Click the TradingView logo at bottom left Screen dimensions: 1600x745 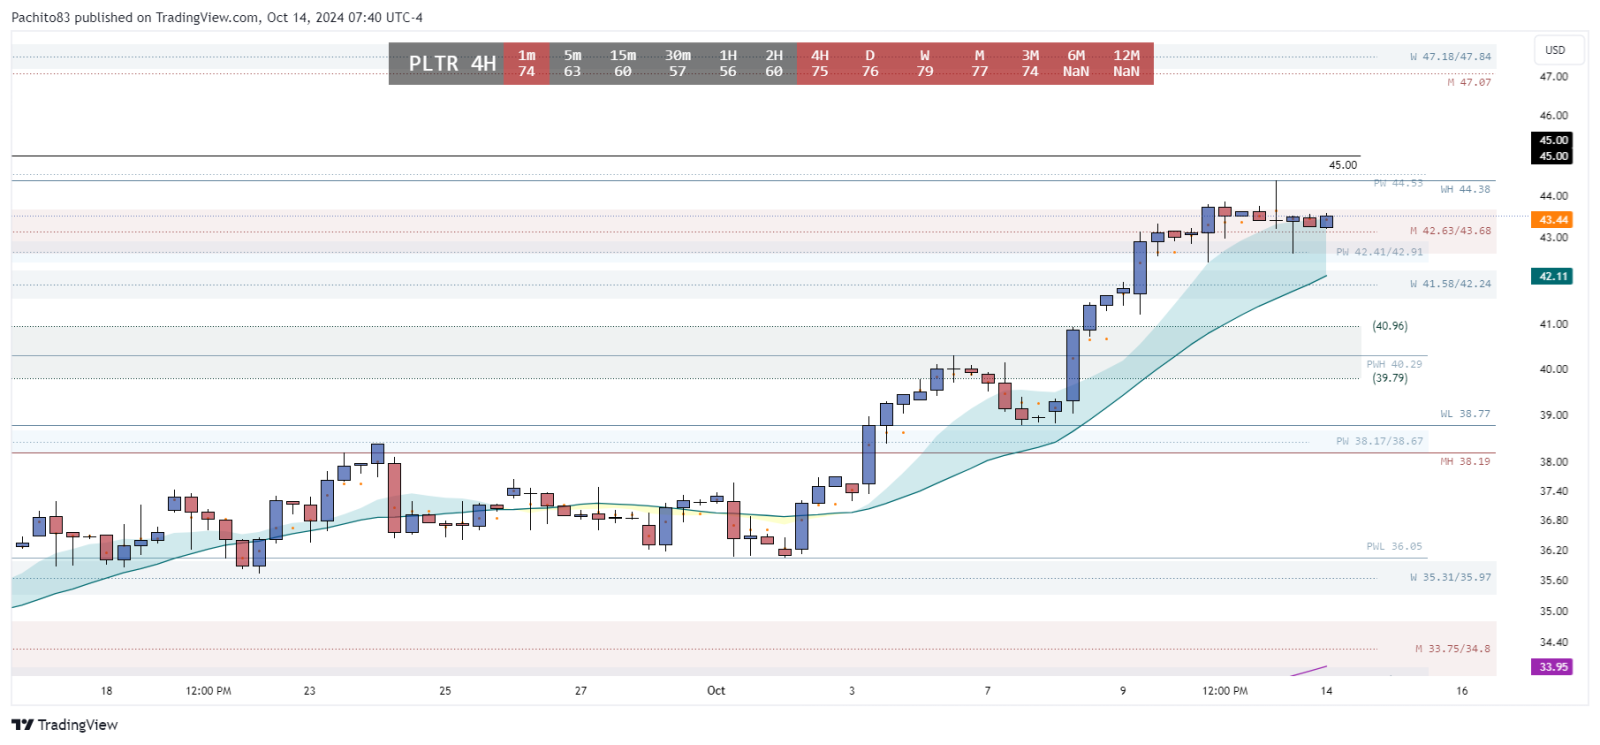click(65, 725)
